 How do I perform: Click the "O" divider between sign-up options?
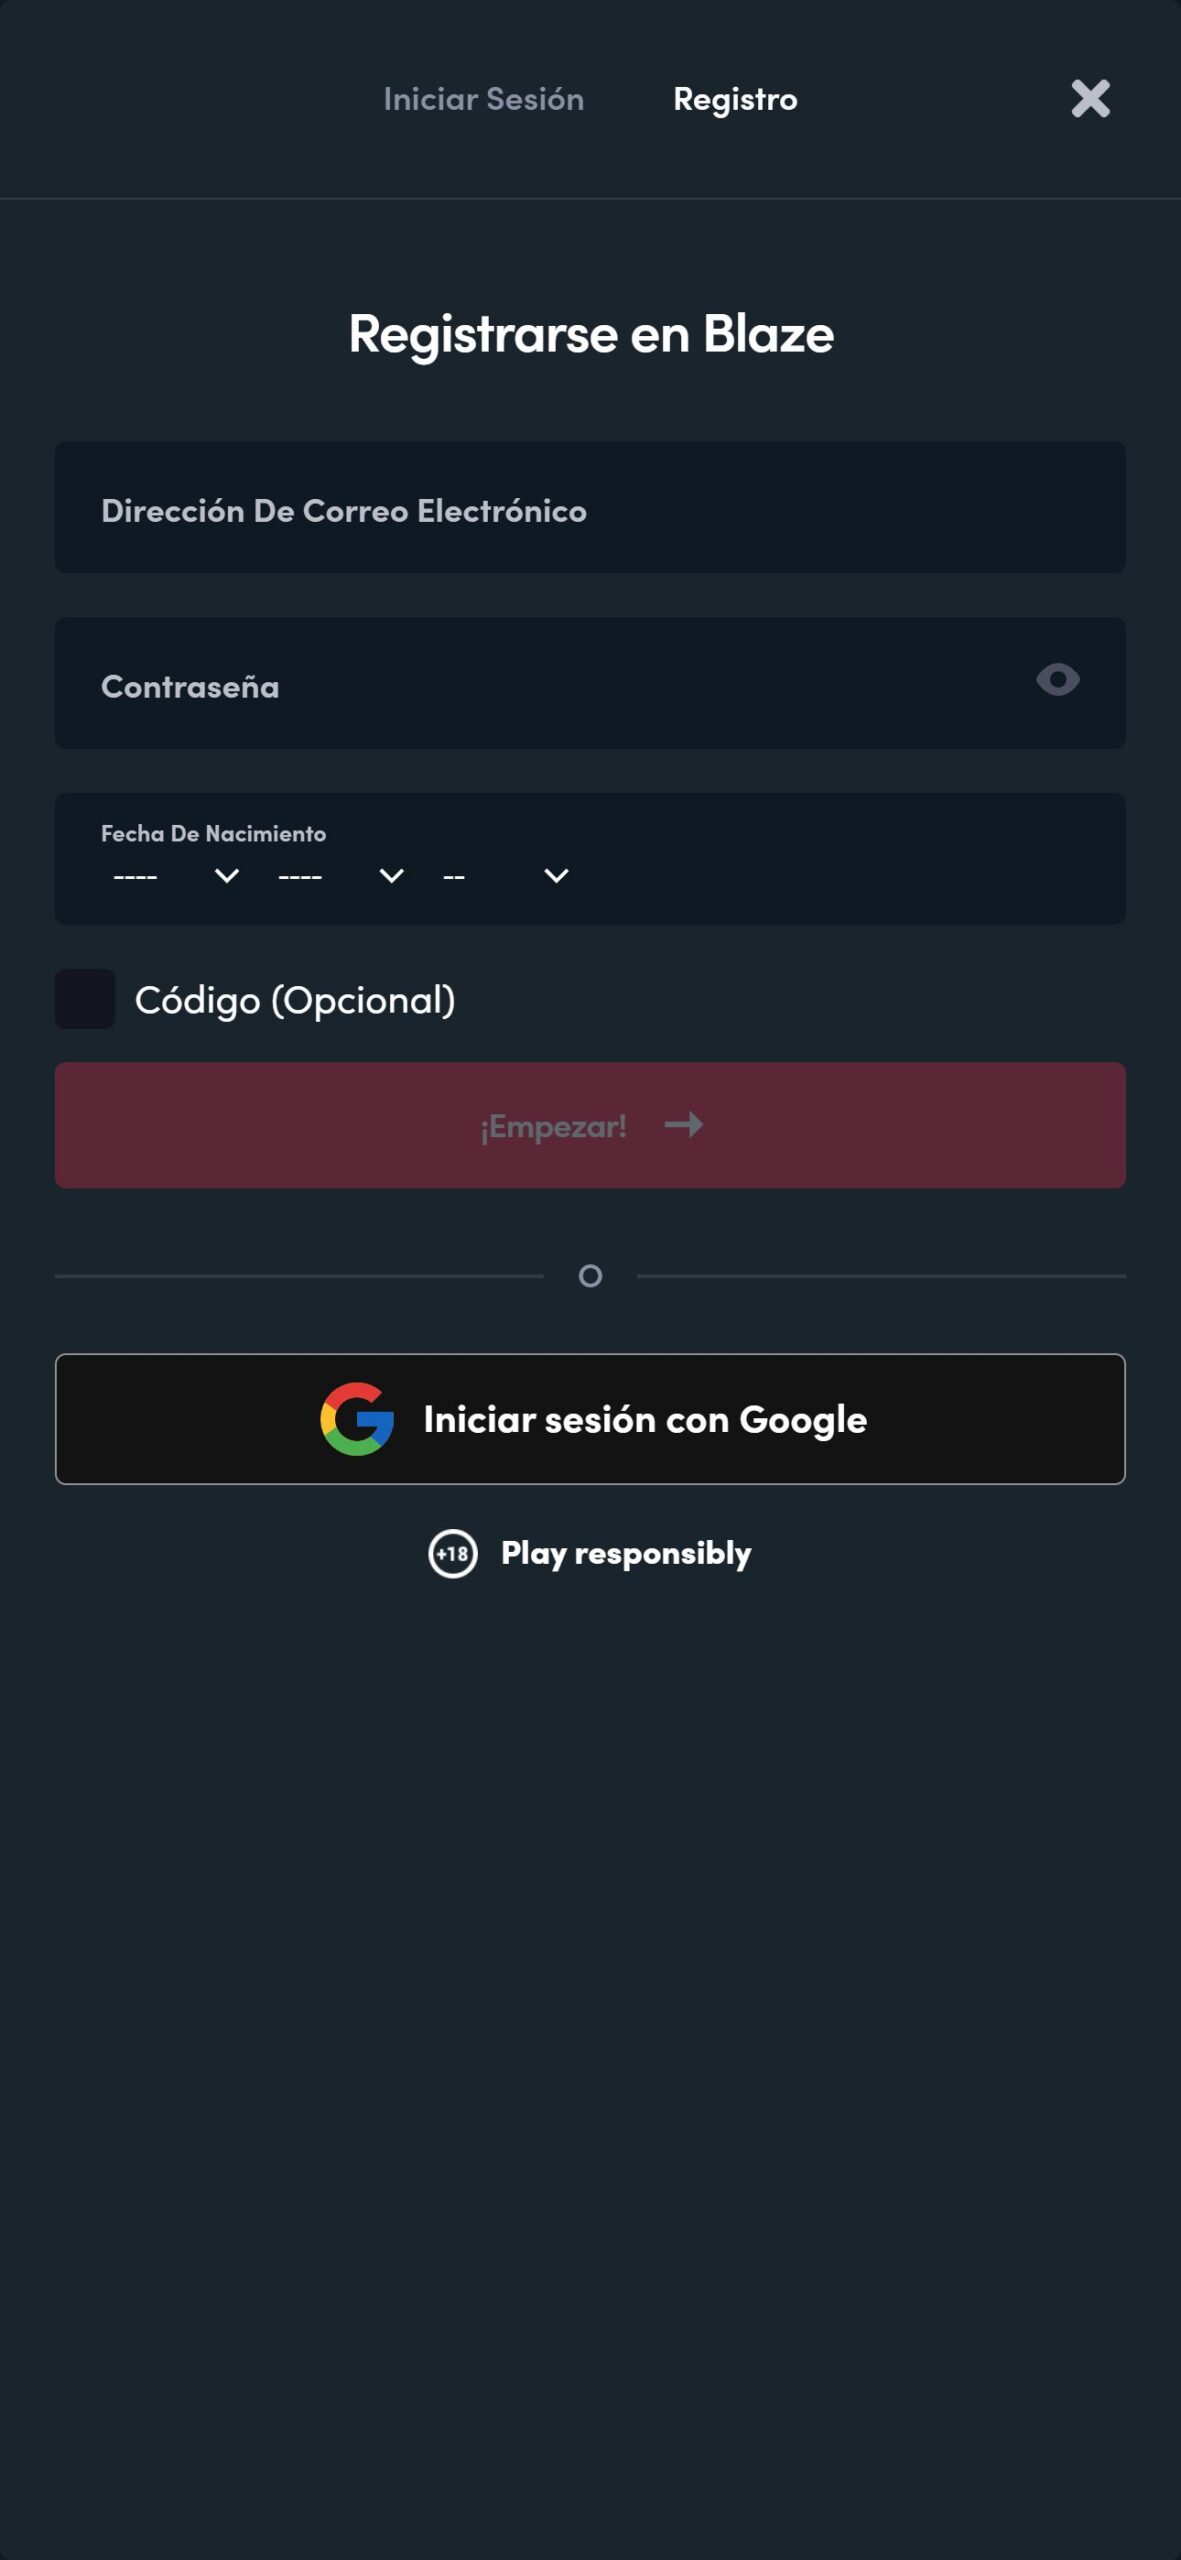point(590,1276)
